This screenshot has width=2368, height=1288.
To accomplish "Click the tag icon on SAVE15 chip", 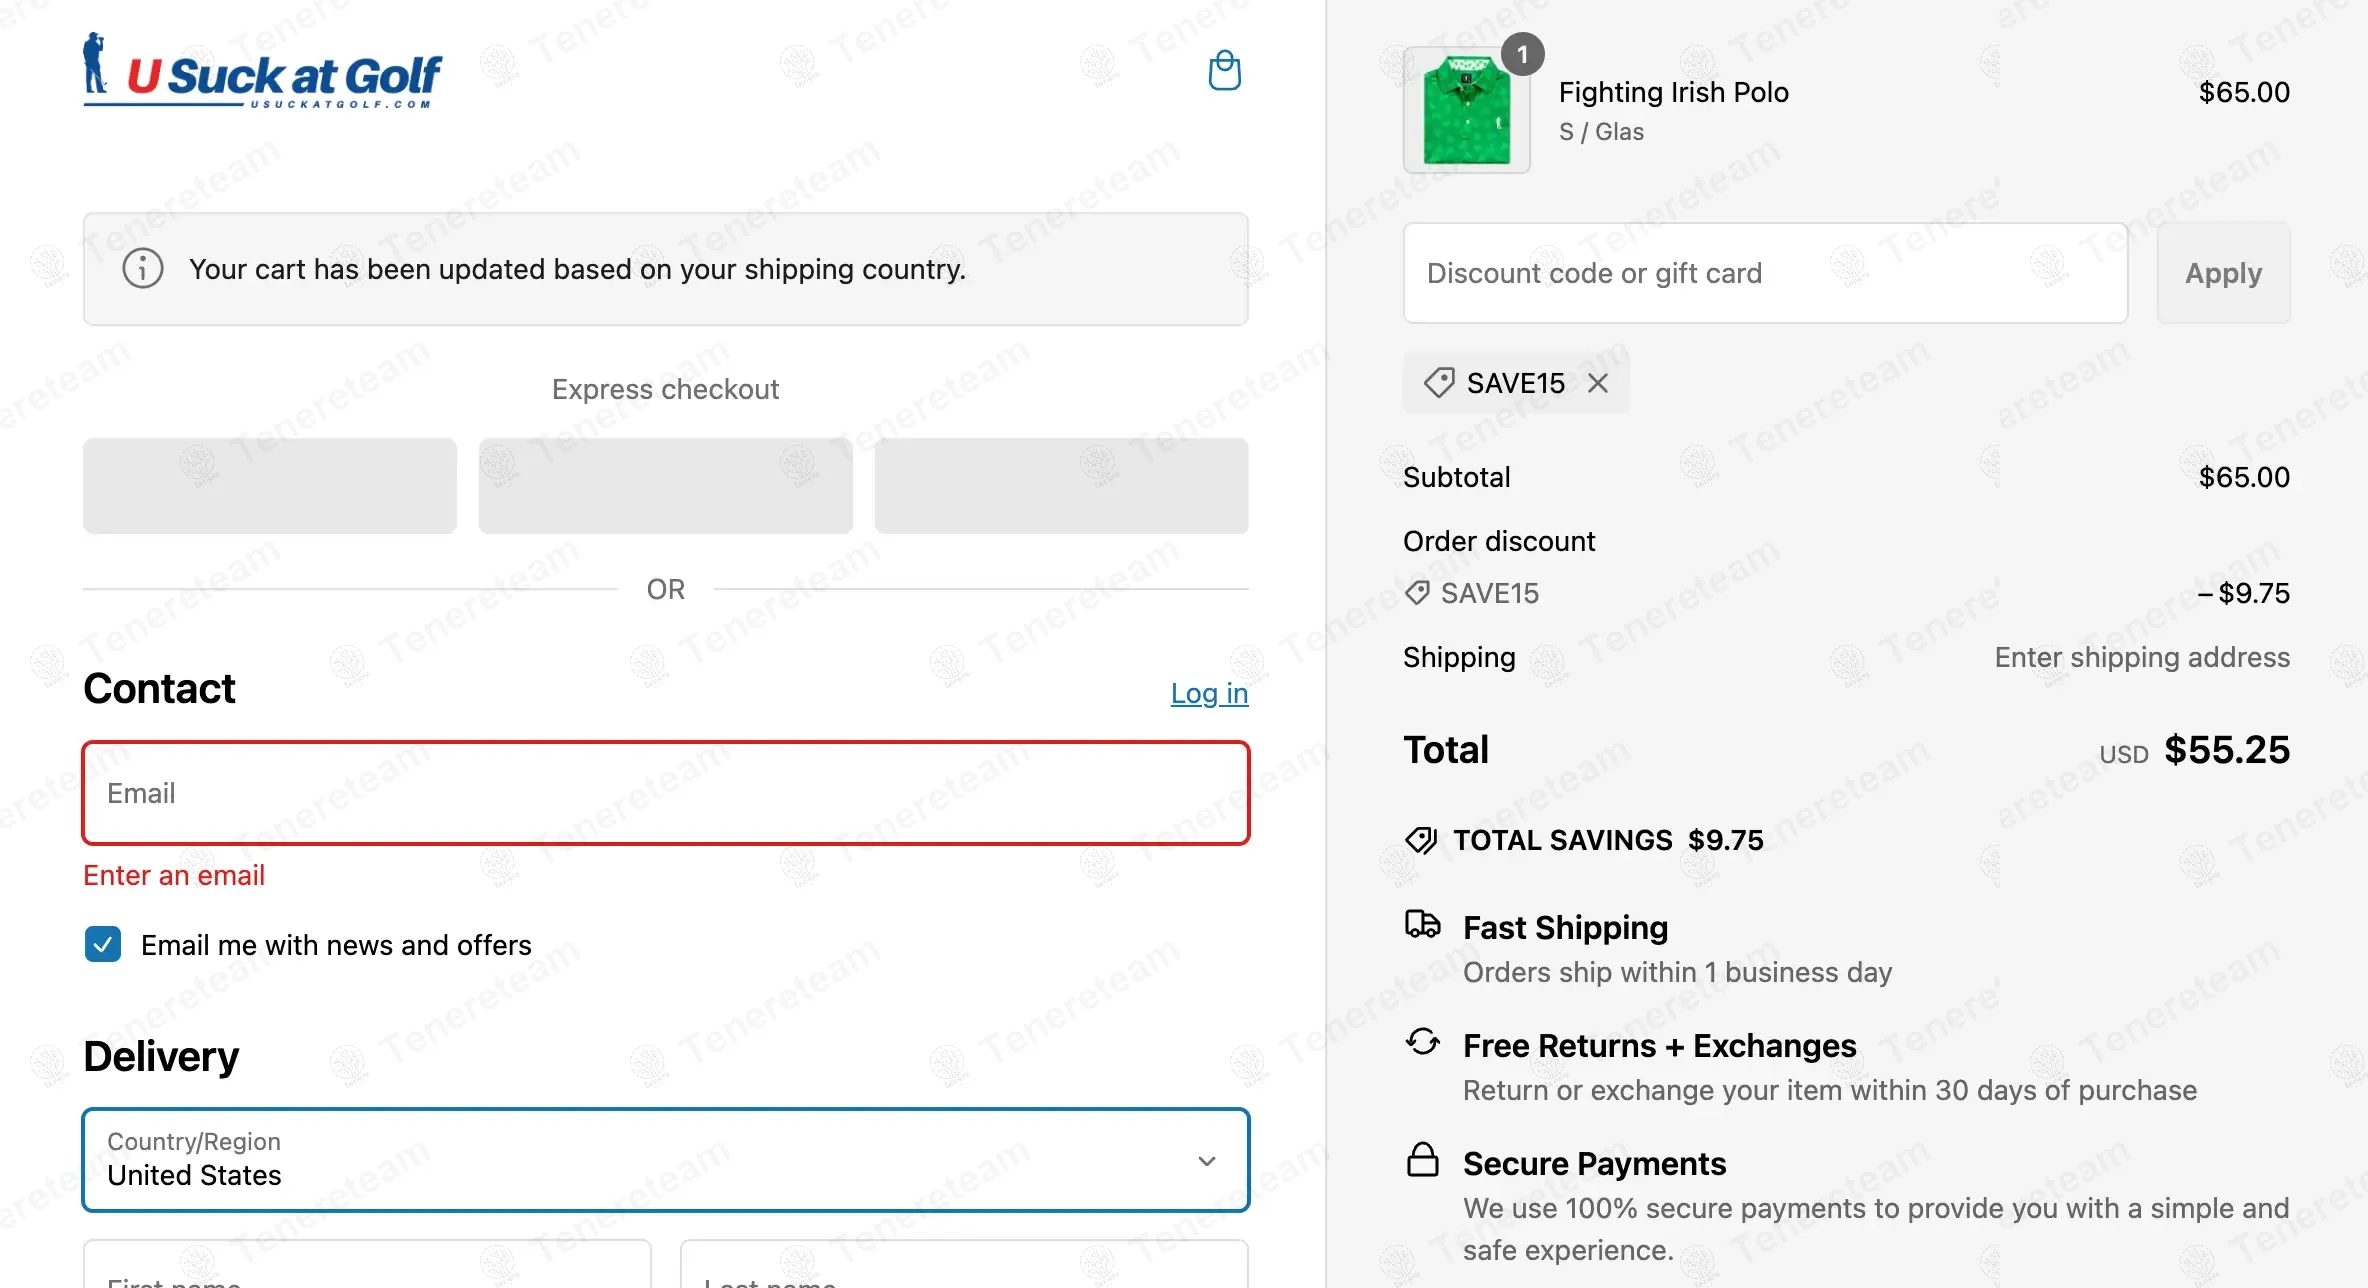I will click(1439, 383).
